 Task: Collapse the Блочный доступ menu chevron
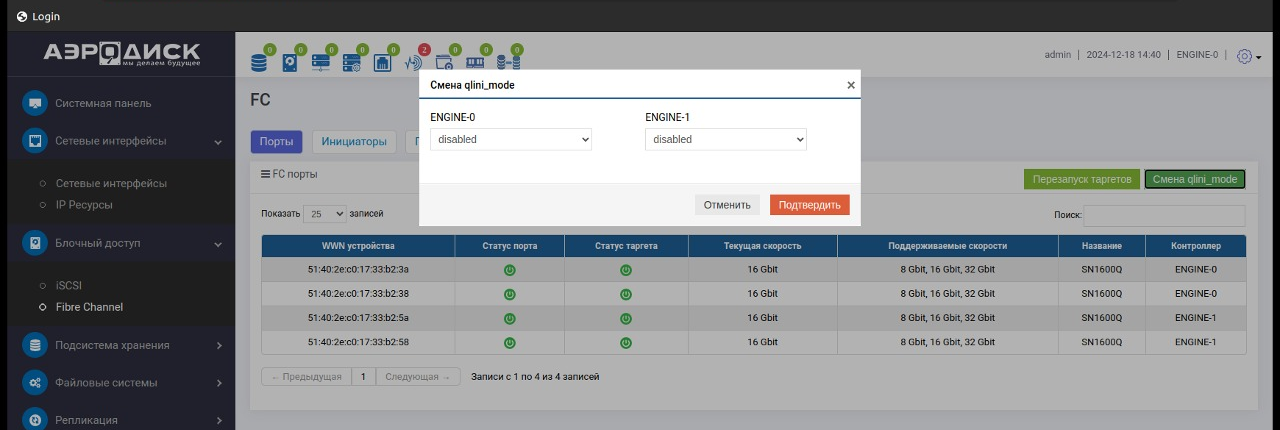coord(218,244)
